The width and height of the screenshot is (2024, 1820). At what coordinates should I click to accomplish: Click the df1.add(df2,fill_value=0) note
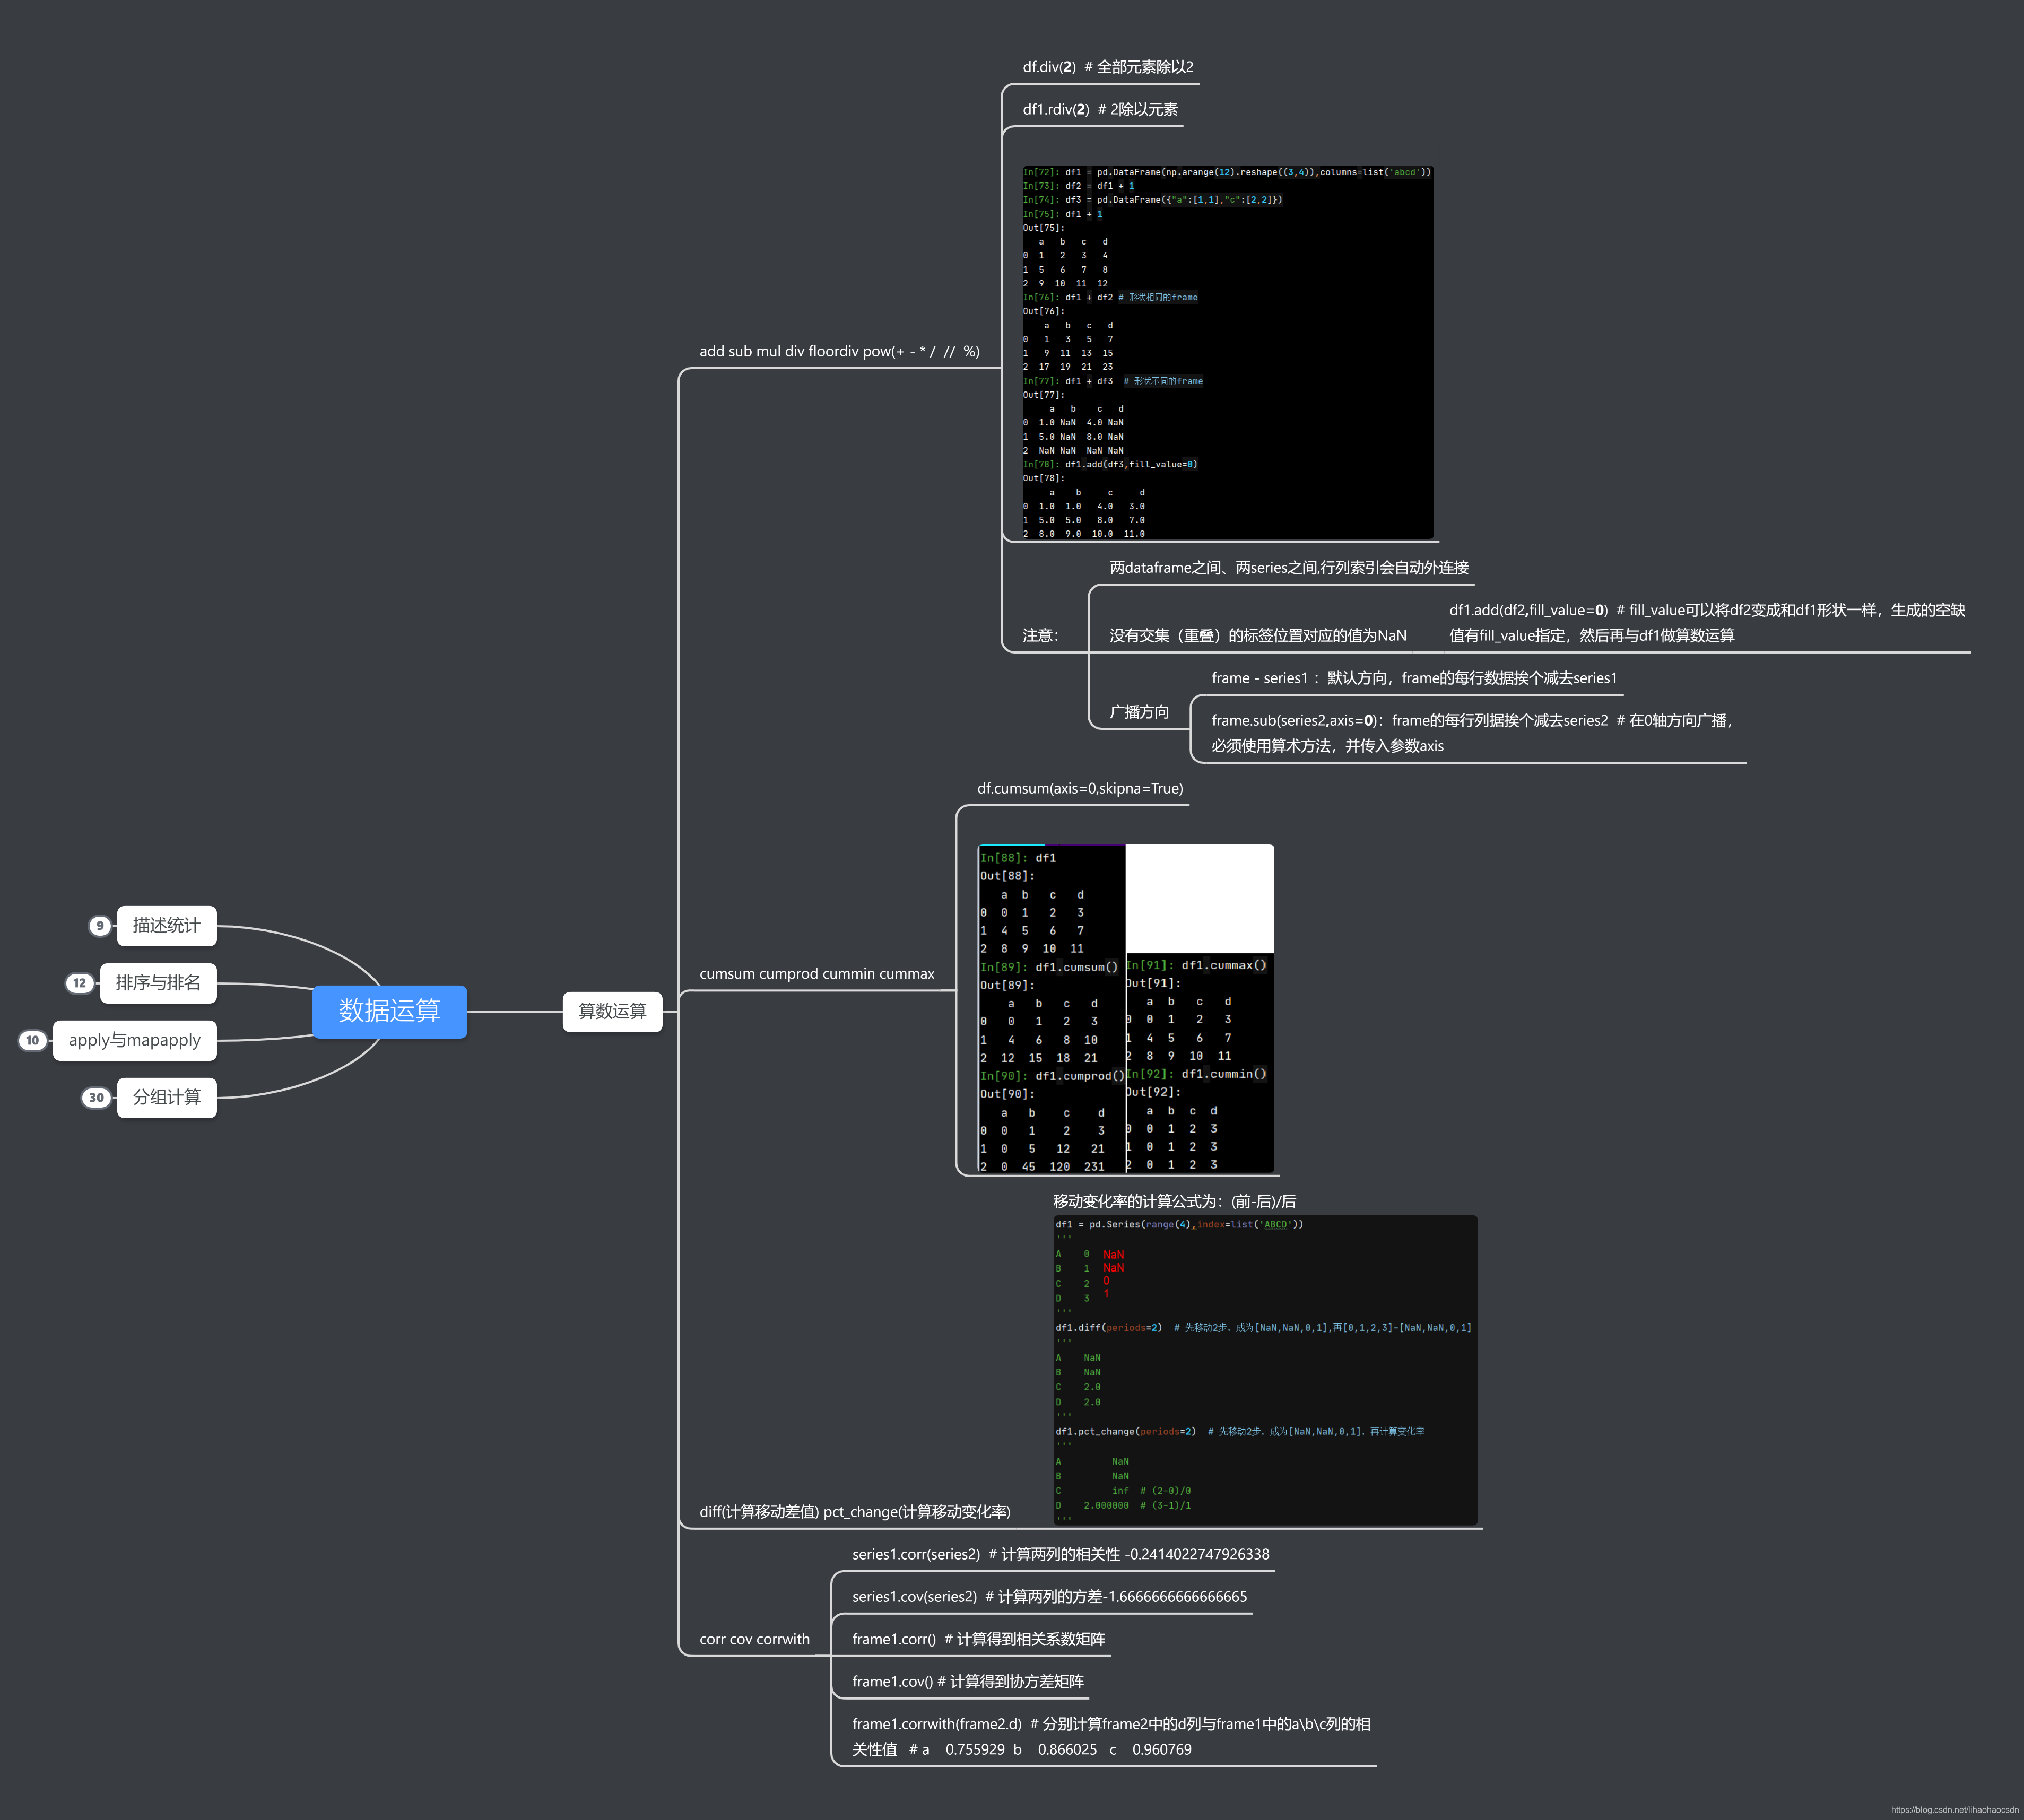[x=1707, y=622]
